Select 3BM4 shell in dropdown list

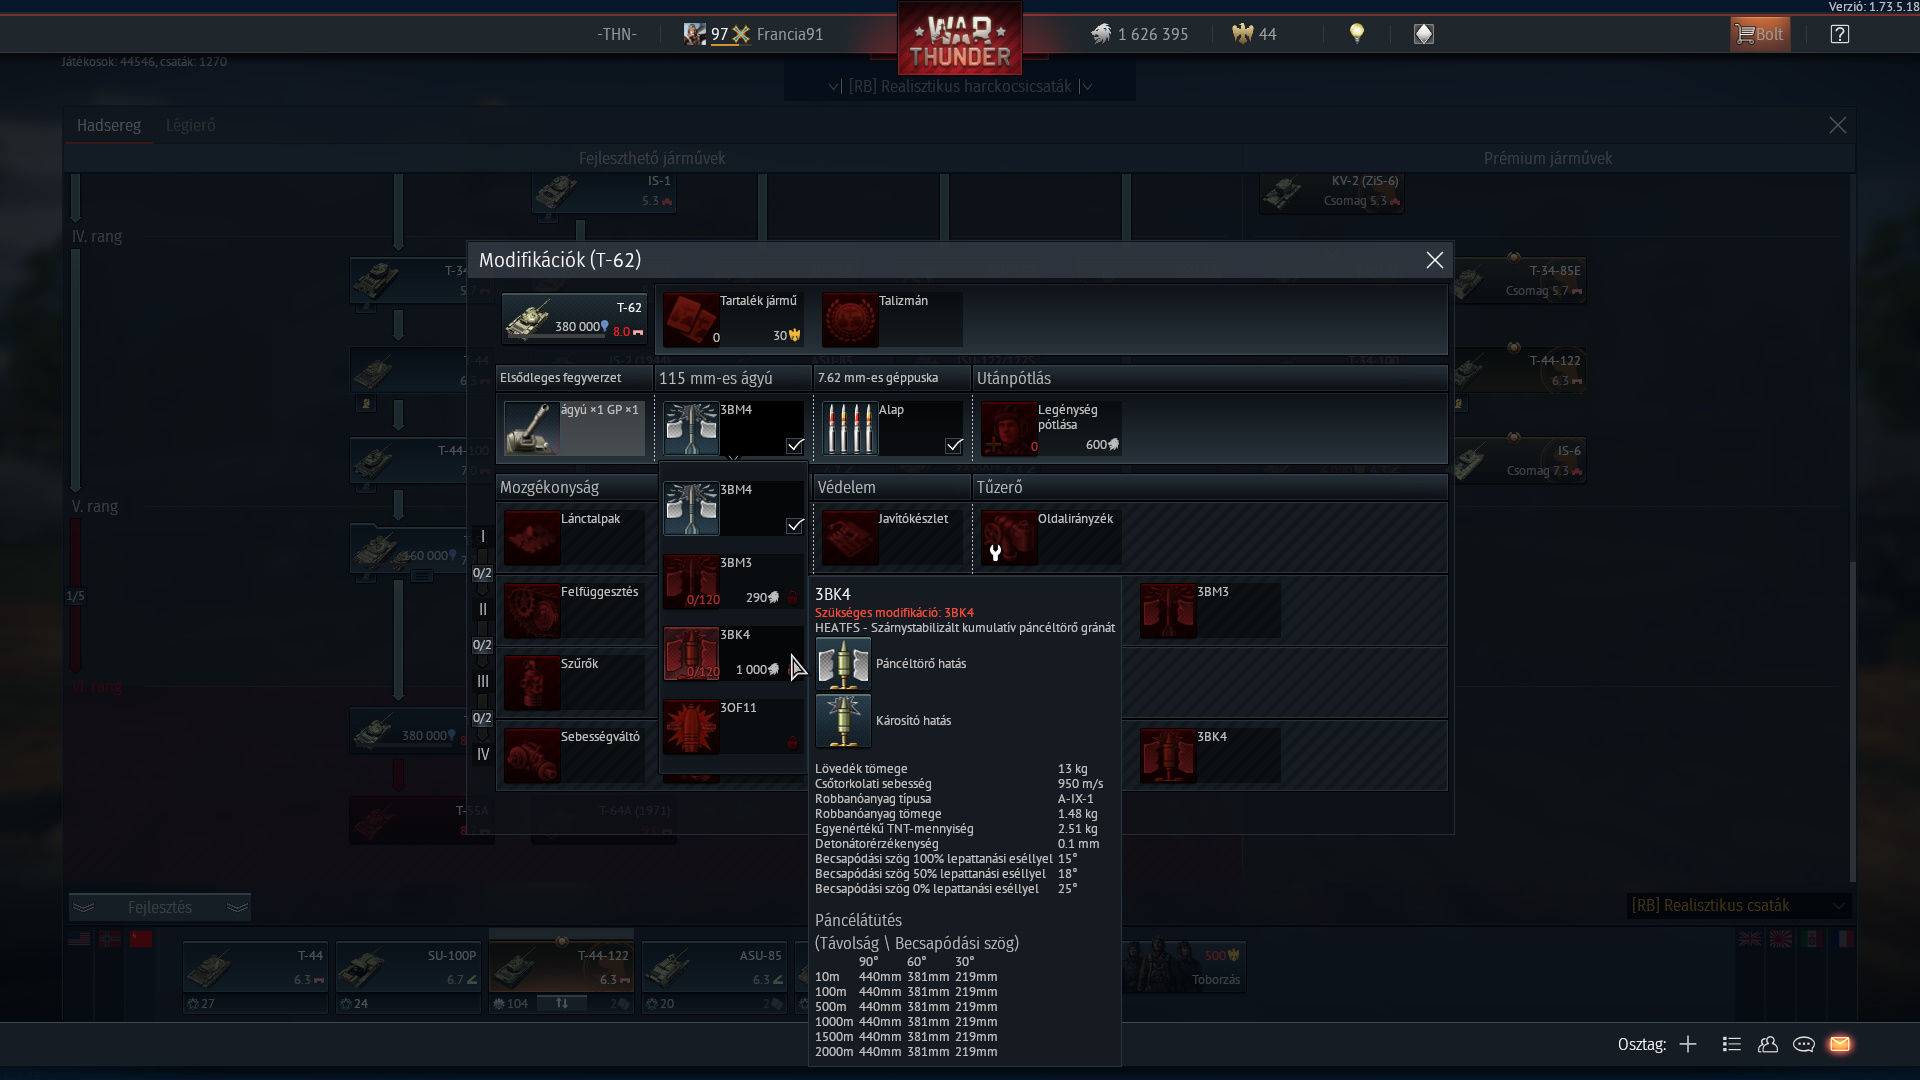click(733, 508)
